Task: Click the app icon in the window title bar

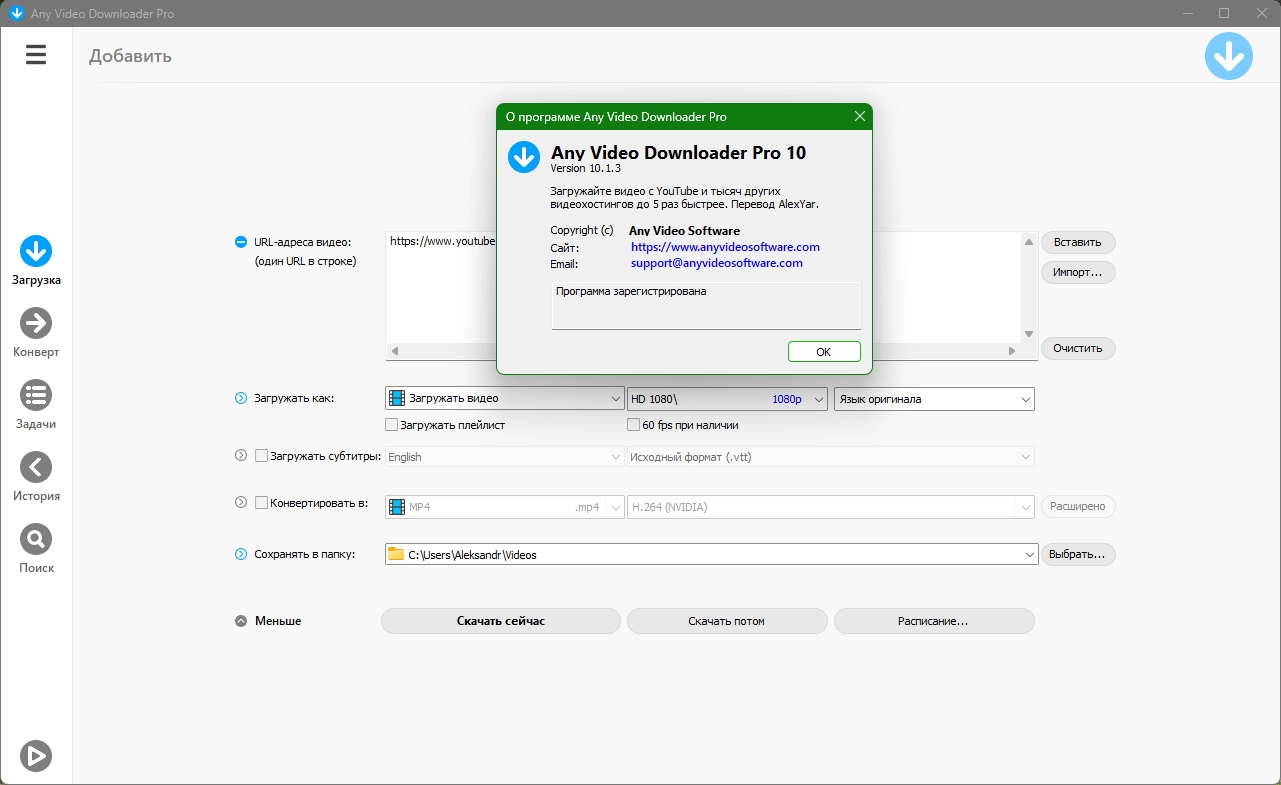Action: tap(16, 13)
